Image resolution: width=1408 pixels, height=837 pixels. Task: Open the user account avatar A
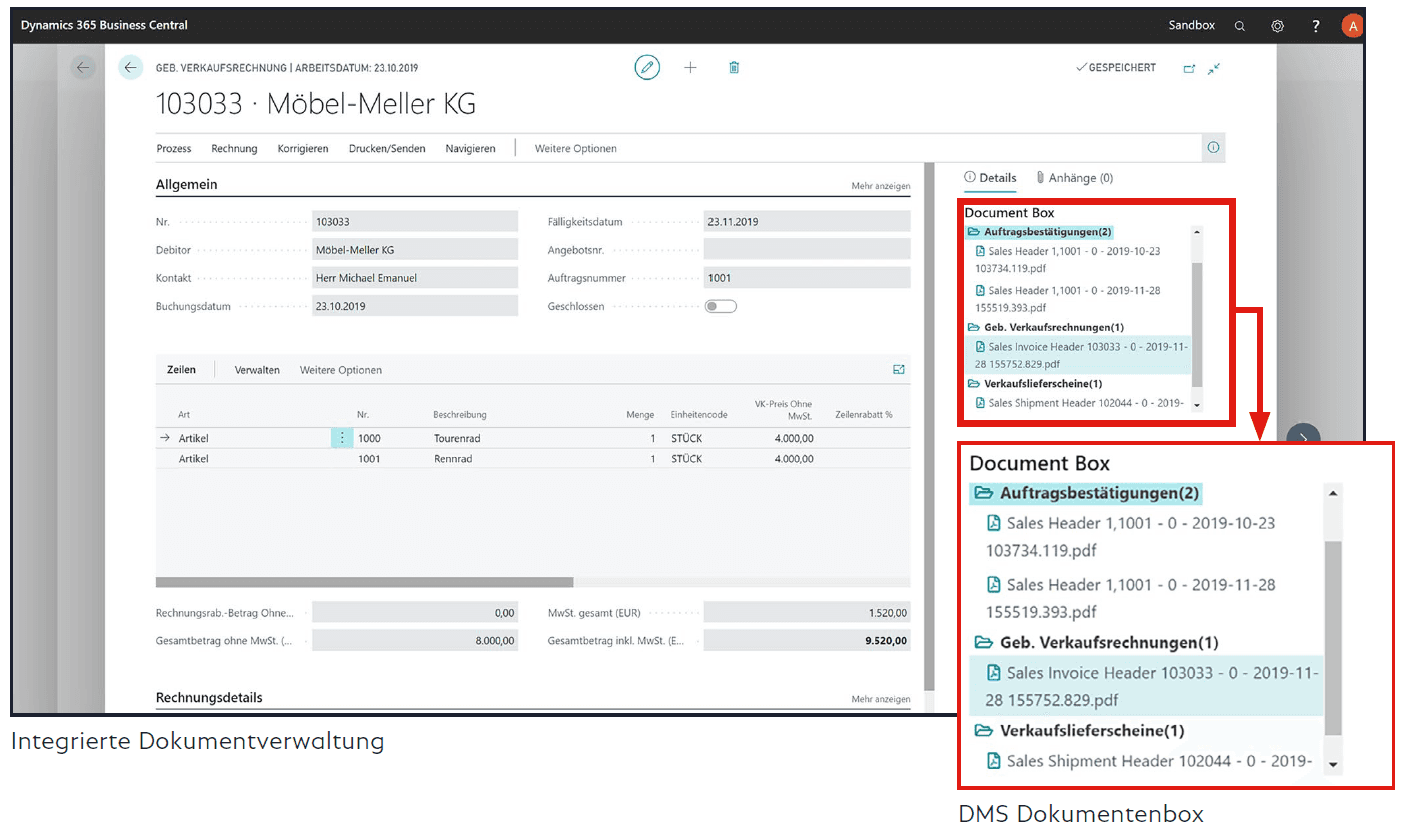pos(1353,26)
